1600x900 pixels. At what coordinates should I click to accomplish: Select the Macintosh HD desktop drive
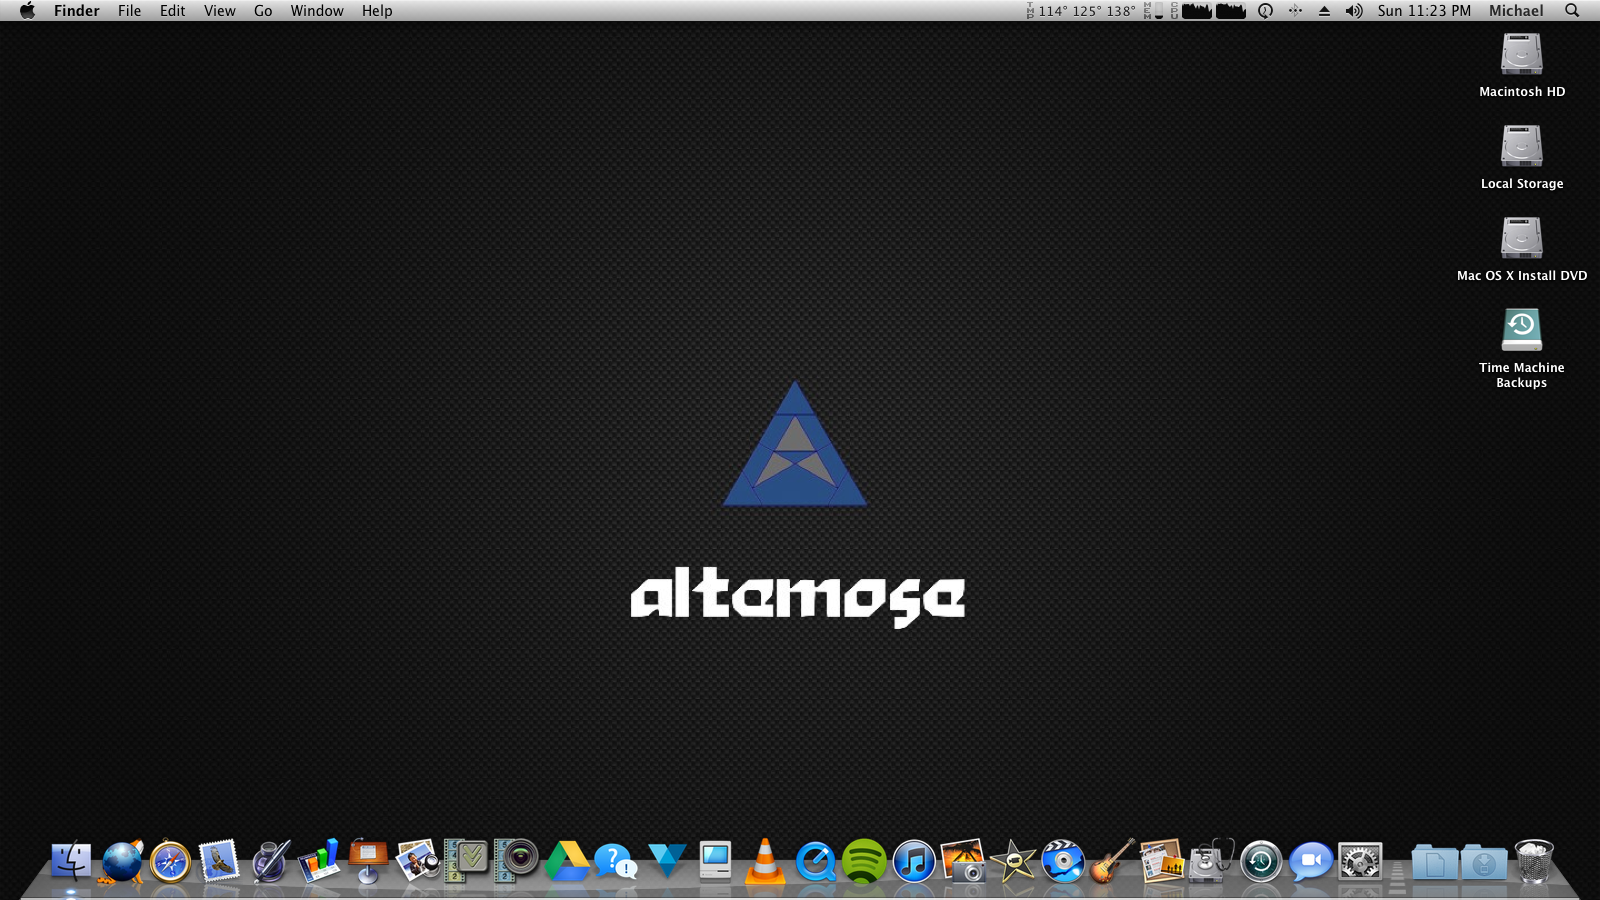pyautogui.click(x=1522, y=65)
